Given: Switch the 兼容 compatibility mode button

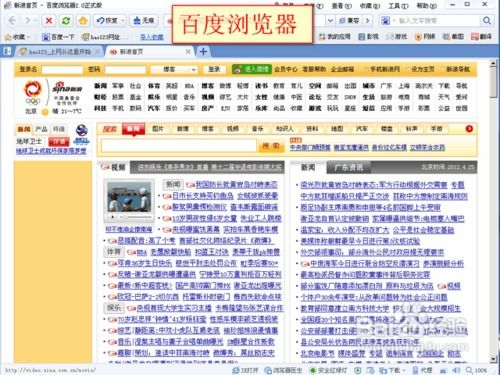Looking at the screenshot, I should pyautogui.click(x=349, y=21).
